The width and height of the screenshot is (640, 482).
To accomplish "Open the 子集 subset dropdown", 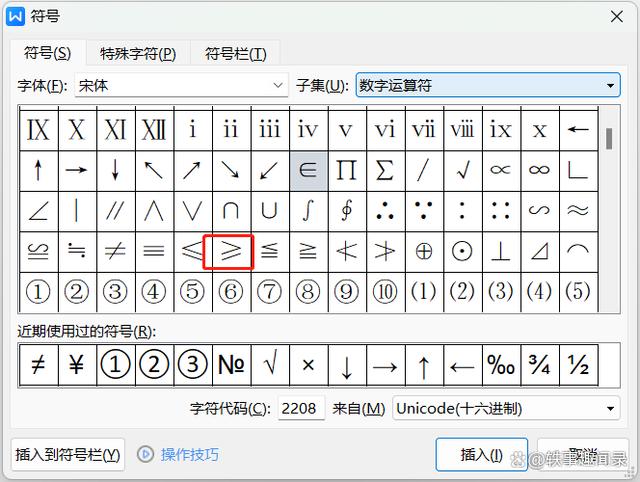I will [488, 85].
